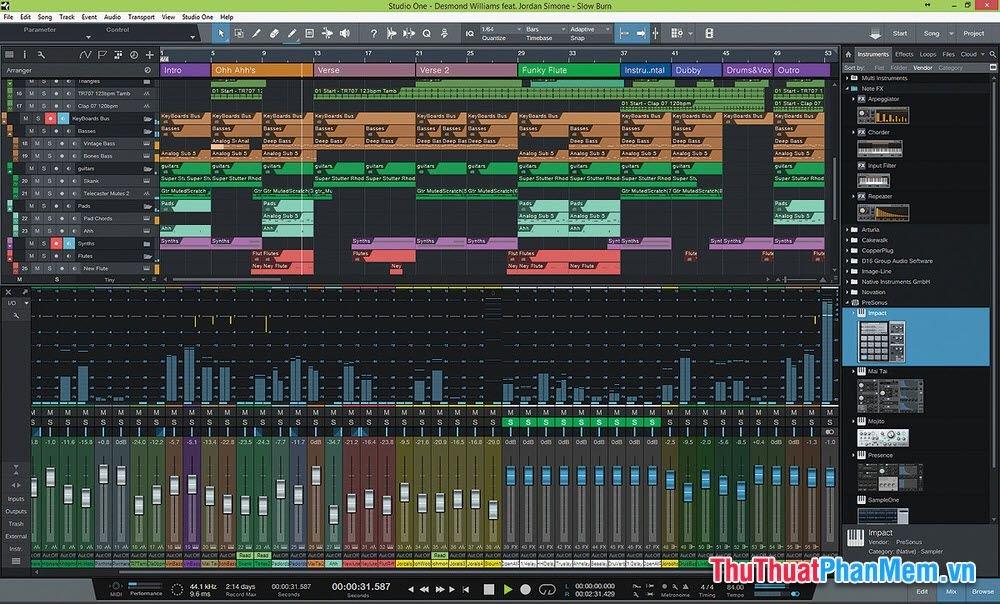Open the File menu
Image resolution: width=1000 pixels, height=604 pixels.
[x=8, y=17]
